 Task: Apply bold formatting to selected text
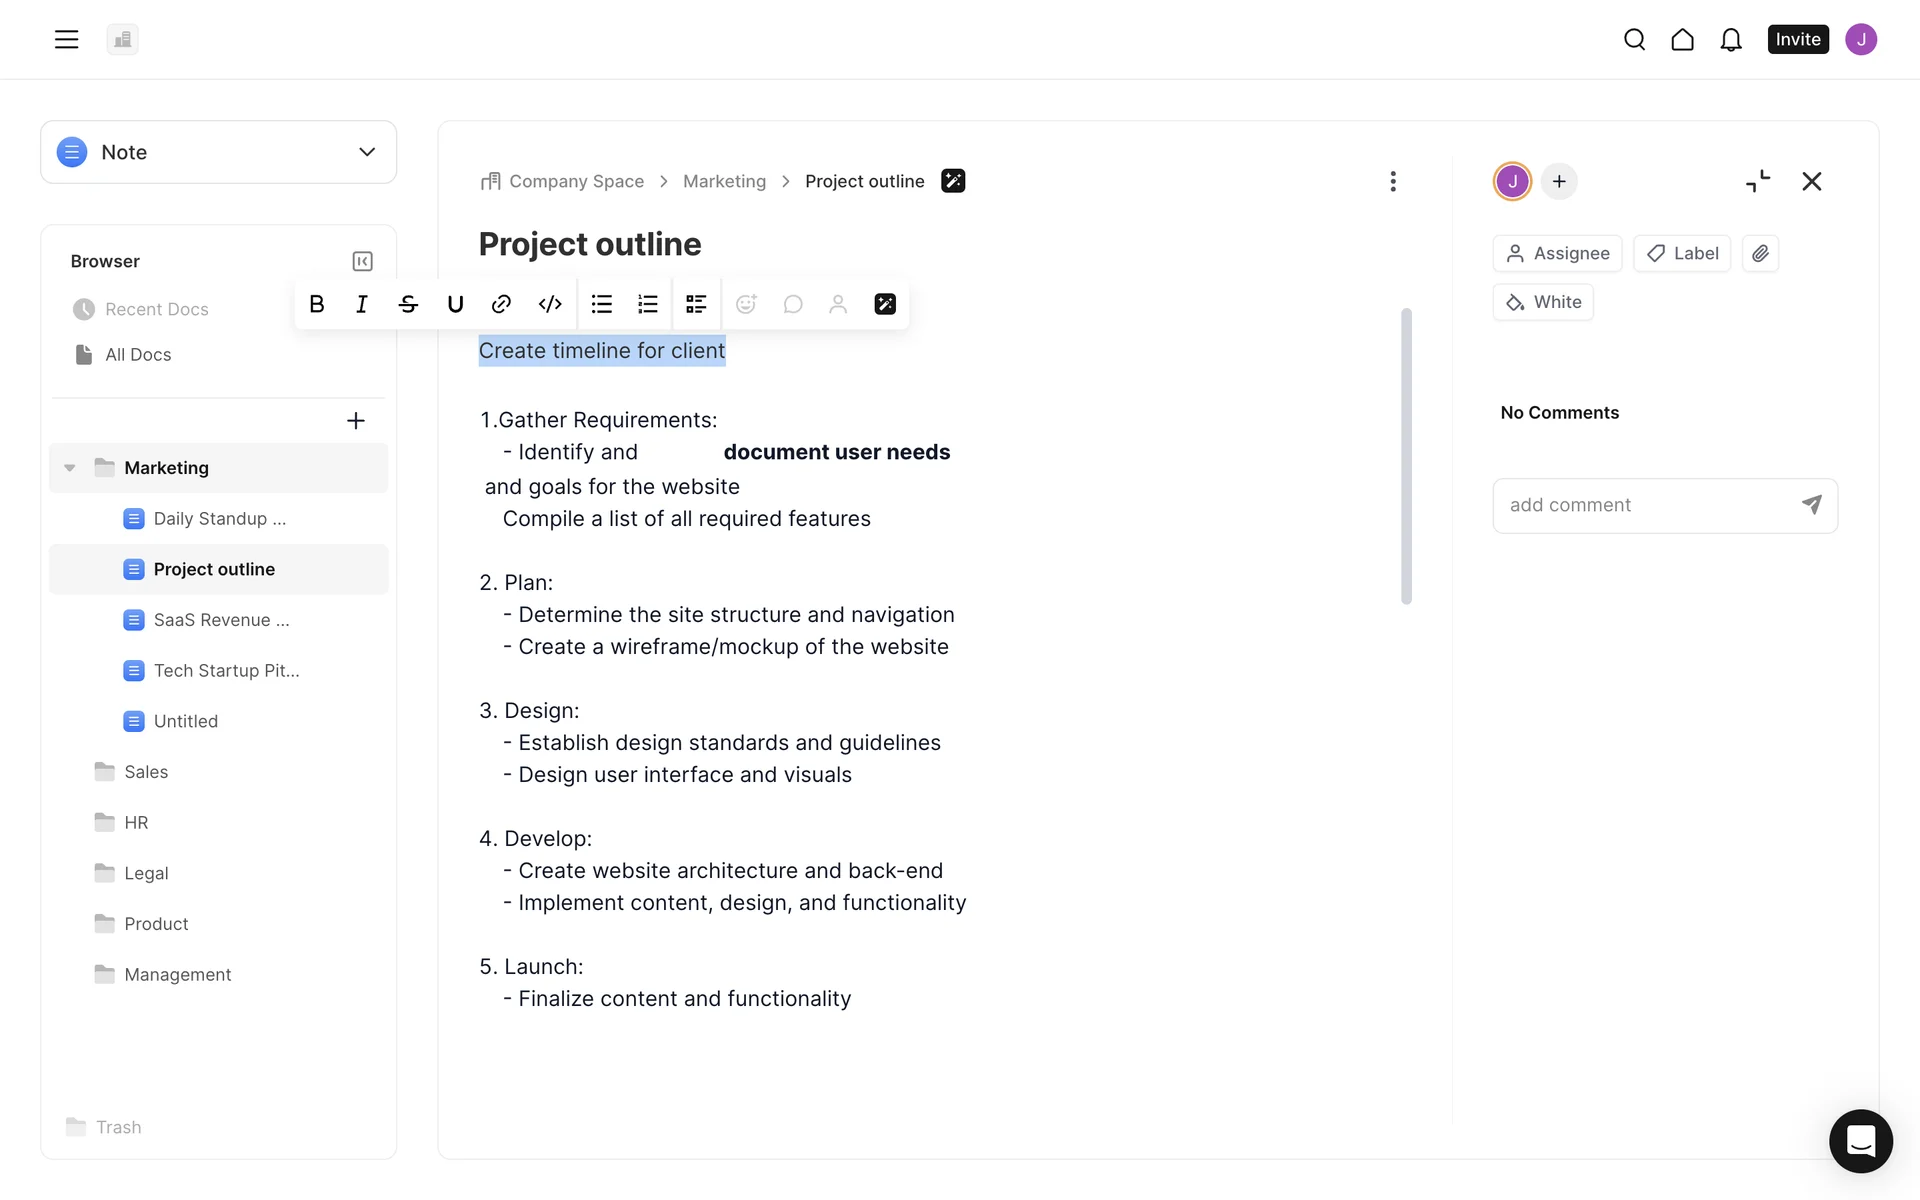click(x=317, y=304)
